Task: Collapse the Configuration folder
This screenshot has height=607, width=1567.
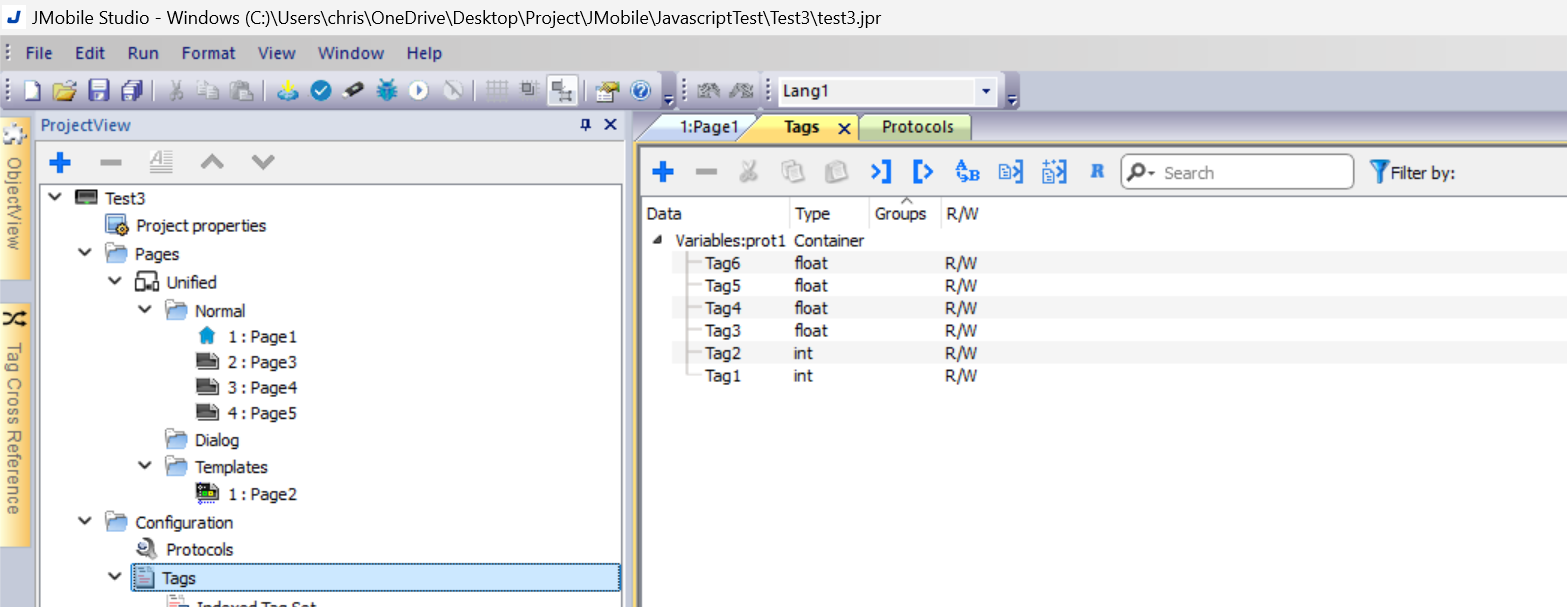Action: point(85,522)
